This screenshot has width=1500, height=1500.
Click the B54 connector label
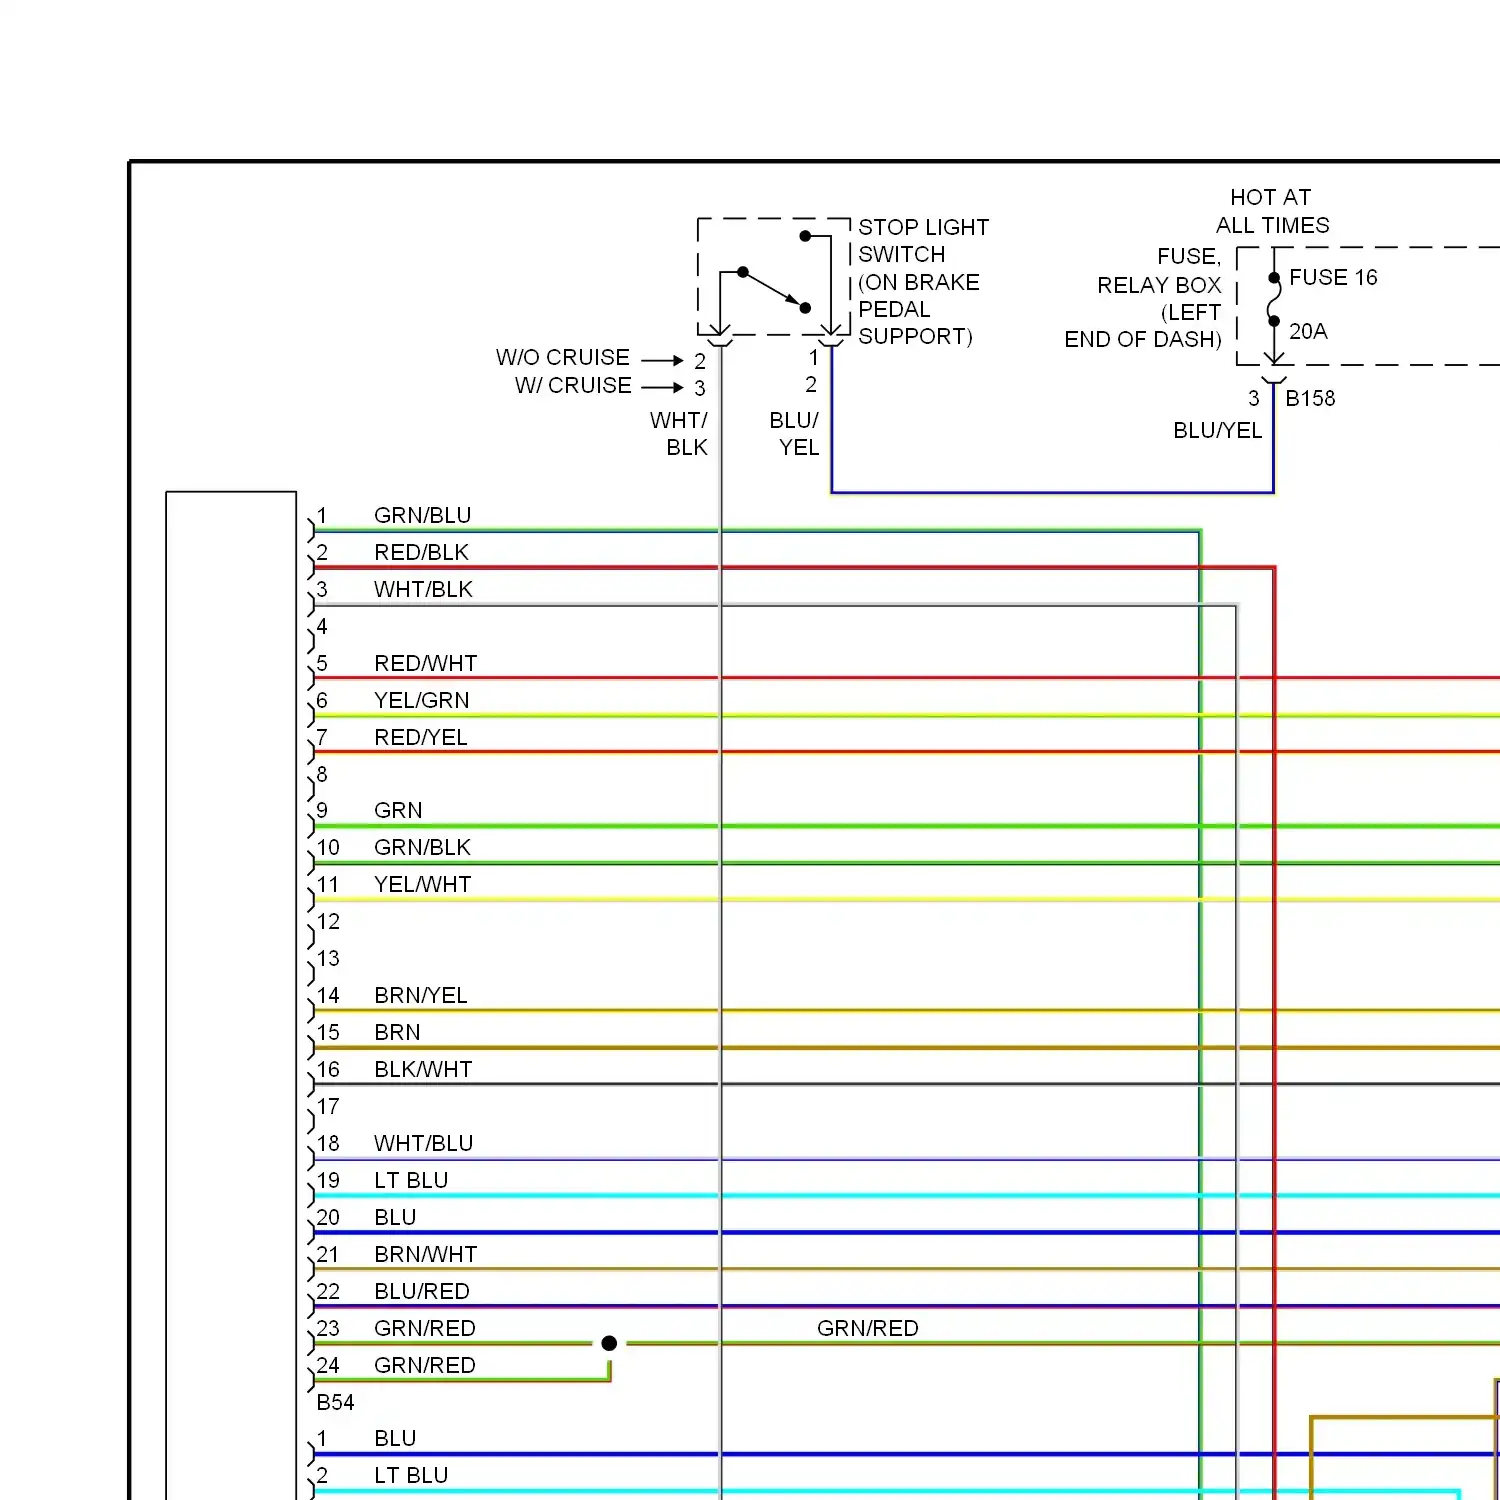click(335, 1402)
